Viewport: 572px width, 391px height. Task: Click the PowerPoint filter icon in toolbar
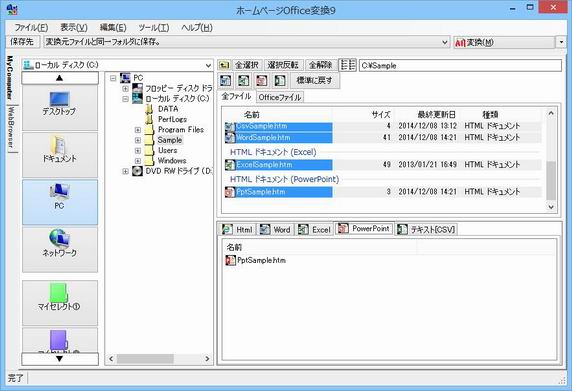pyautogui.click(x=262, y=80)
